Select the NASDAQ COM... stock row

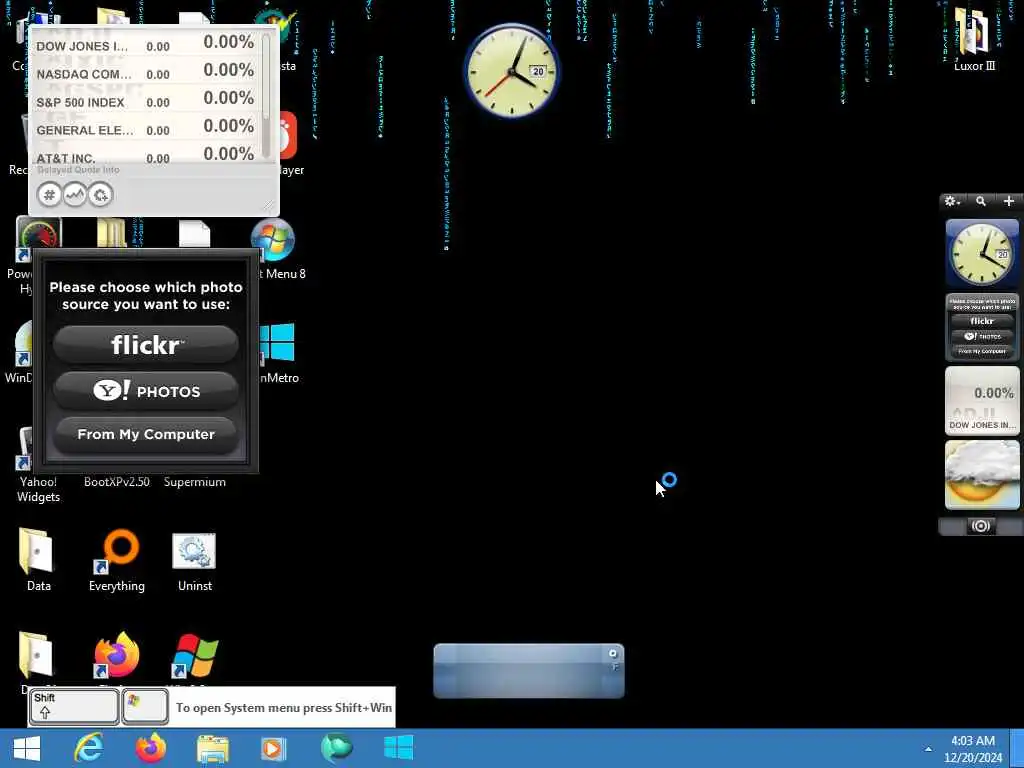tap(145, 72)
